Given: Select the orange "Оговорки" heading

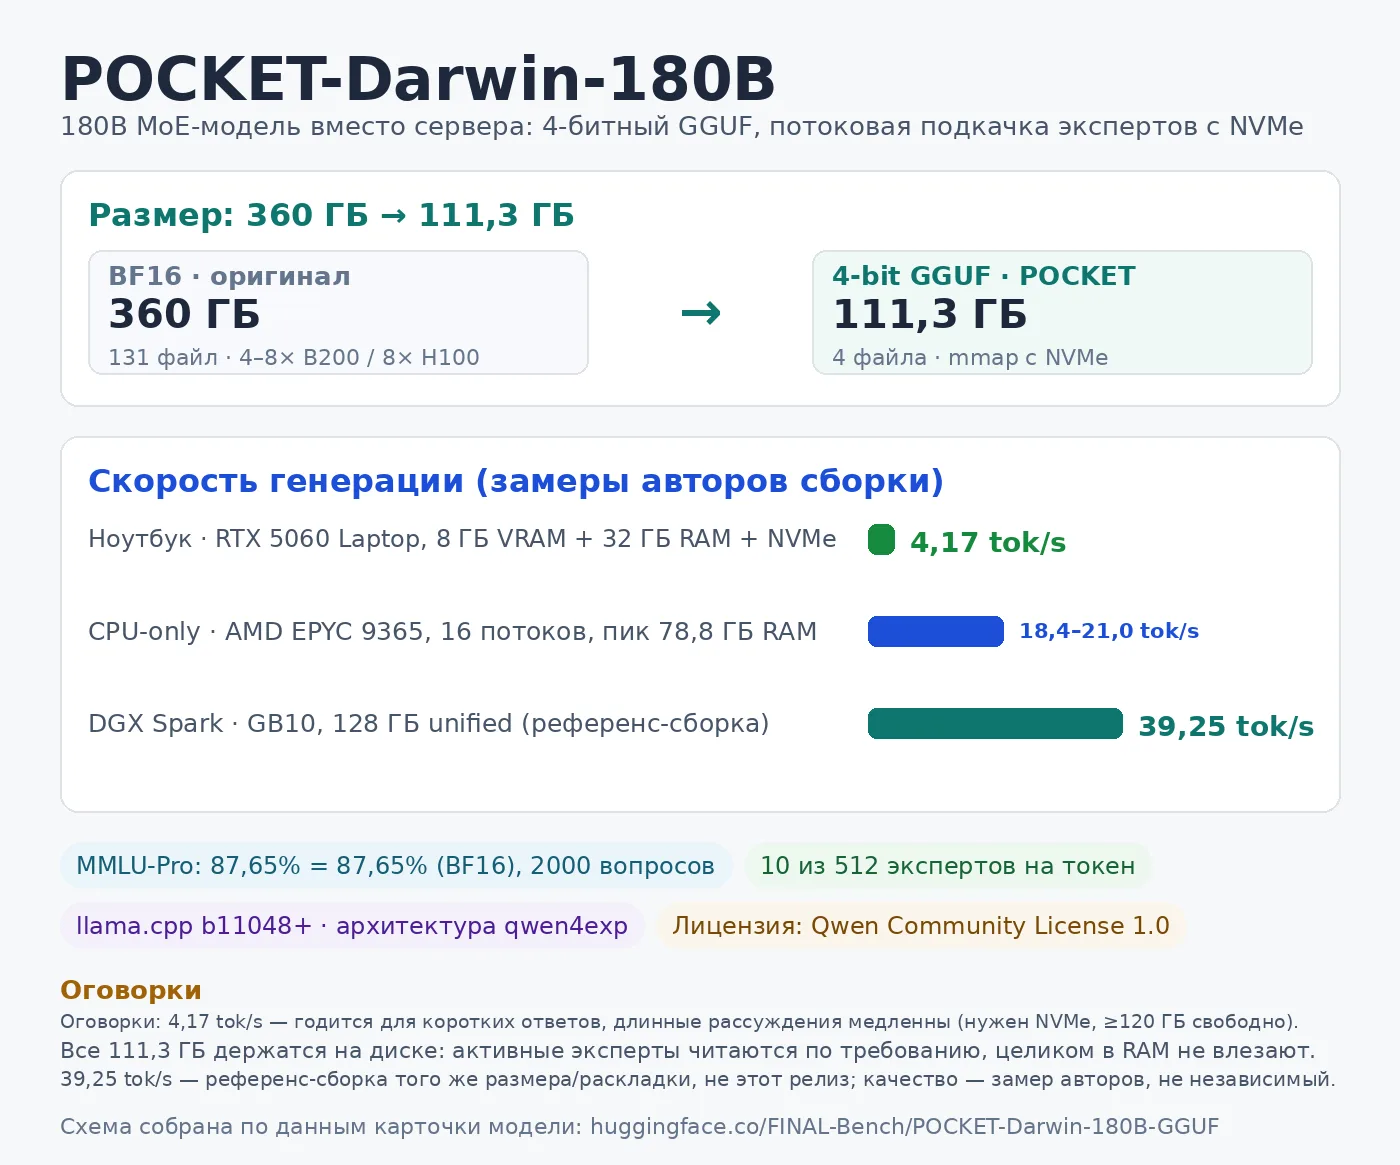Looking at the screenshot, I should click(x=131, y=990).
